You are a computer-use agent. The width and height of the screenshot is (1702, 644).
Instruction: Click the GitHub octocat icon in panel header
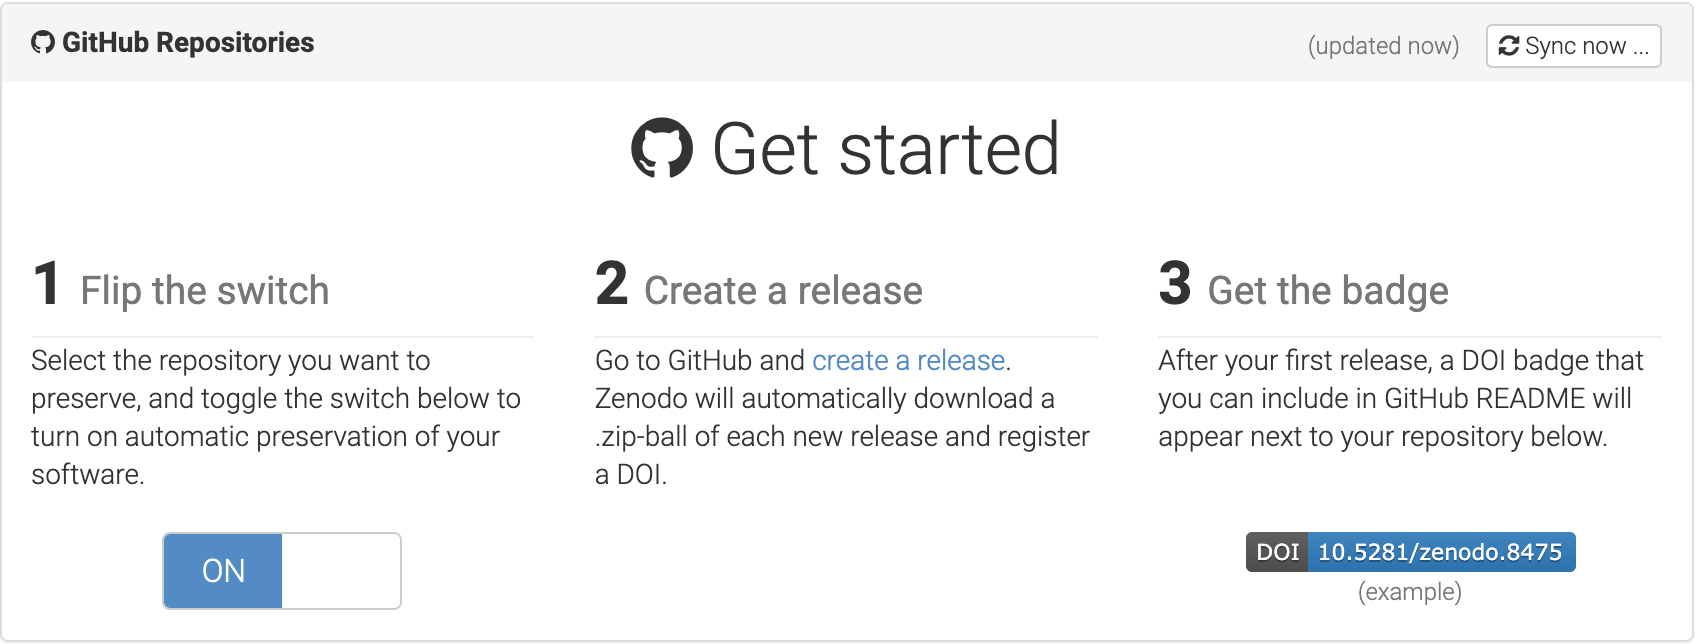(x=43, y=43)
